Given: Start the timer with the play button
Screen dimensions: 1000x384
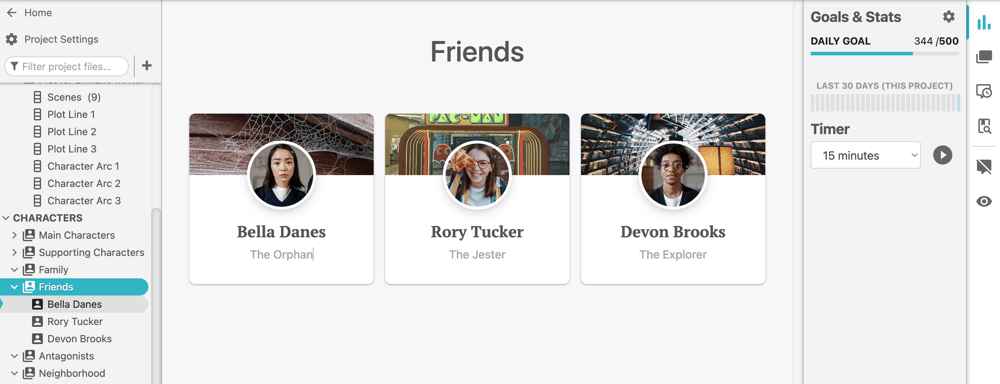Looking at the screenshot, I should [x=943, y=155].
